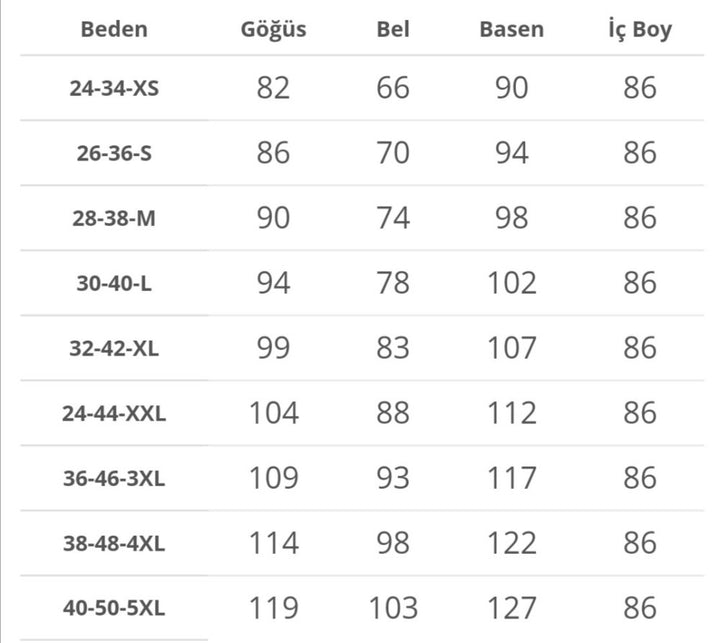This screenshot has width=720, height=643.
Task: Click the 26-36-S size label
Action: click(114, 153)
